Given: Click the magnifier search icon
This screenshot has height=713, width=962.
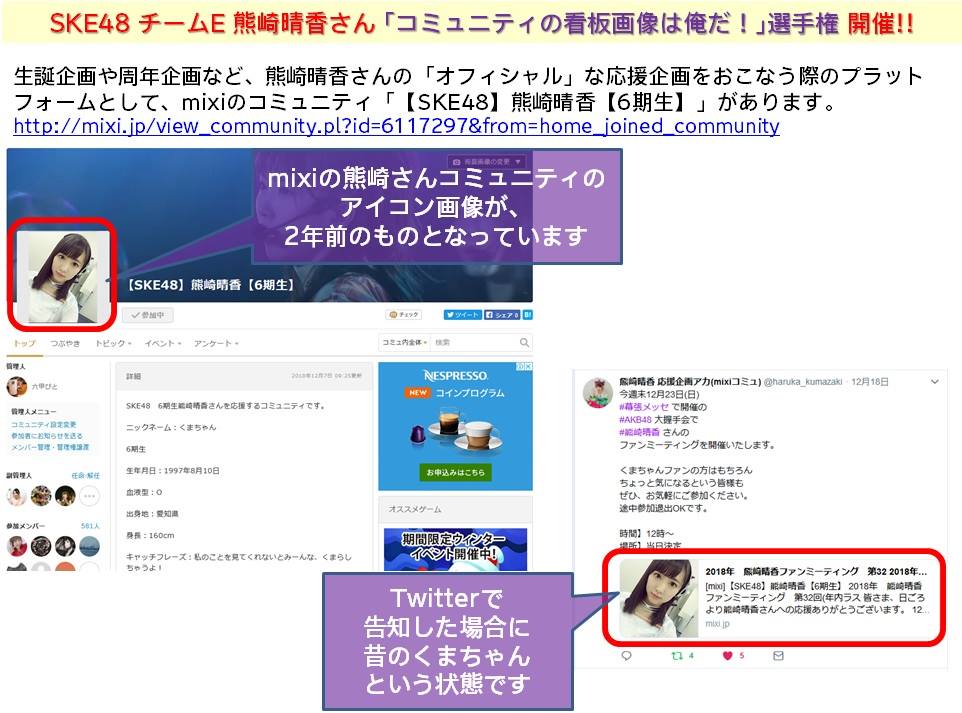Looking at the screenshot, I should [x=525, y=342].
